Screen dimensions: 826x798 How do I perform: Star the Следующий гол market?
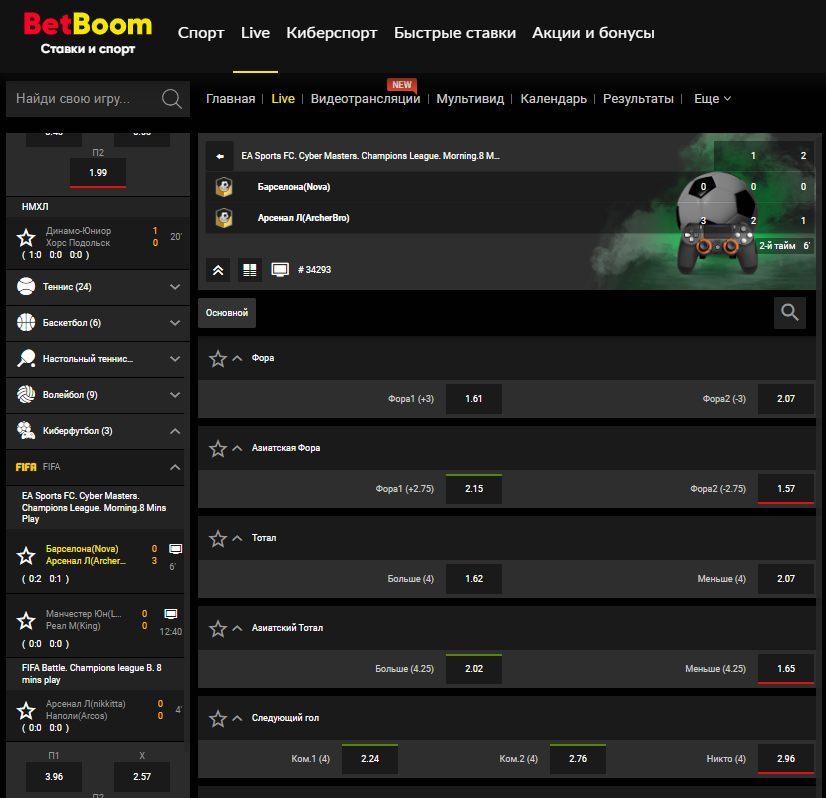click(218, 719)
